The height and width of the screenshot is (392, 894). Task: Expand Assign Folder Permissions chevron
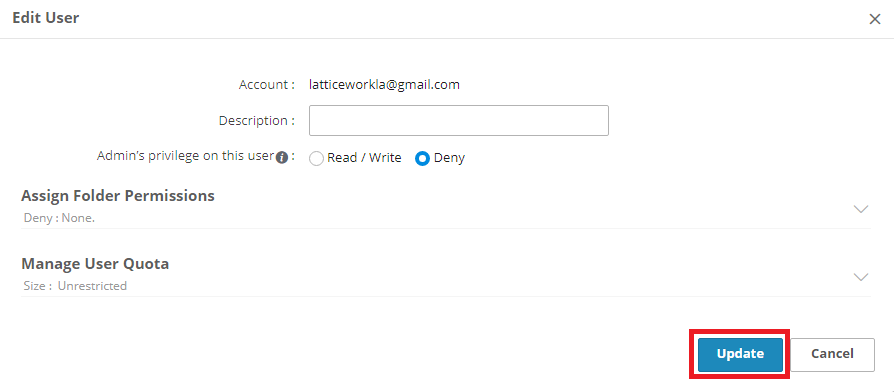[861, 209]
